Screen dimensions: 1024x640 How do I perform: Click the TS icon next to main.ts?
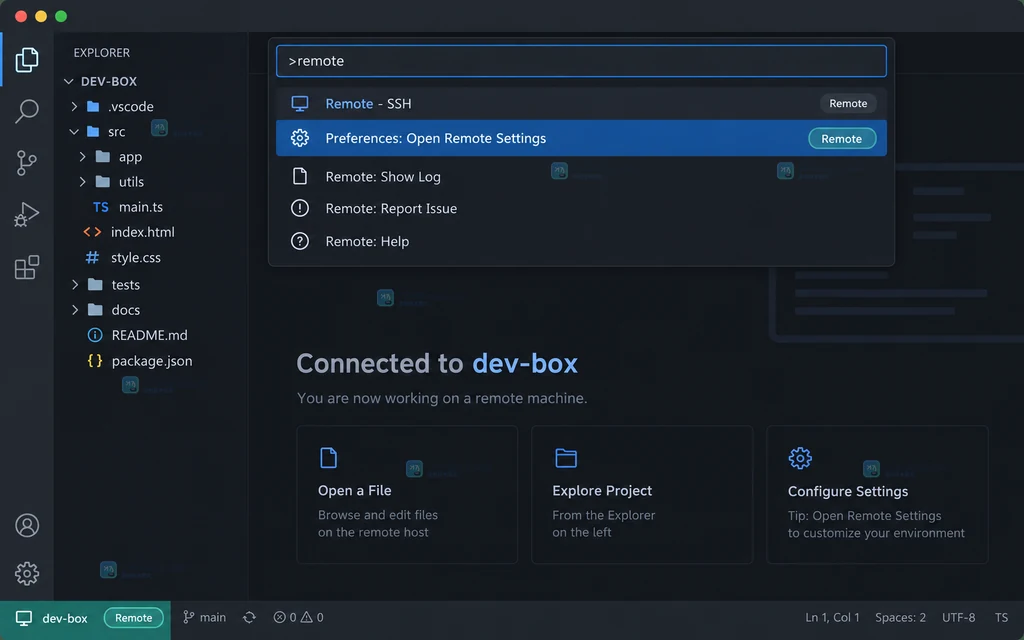[101, 207]
